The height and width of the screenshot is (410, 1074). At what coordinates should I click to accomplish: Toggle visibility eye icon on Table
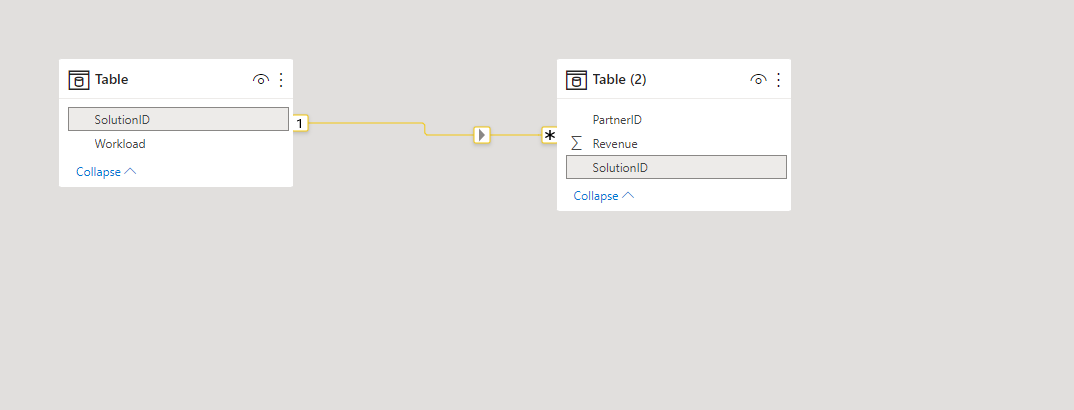point(260,79)
